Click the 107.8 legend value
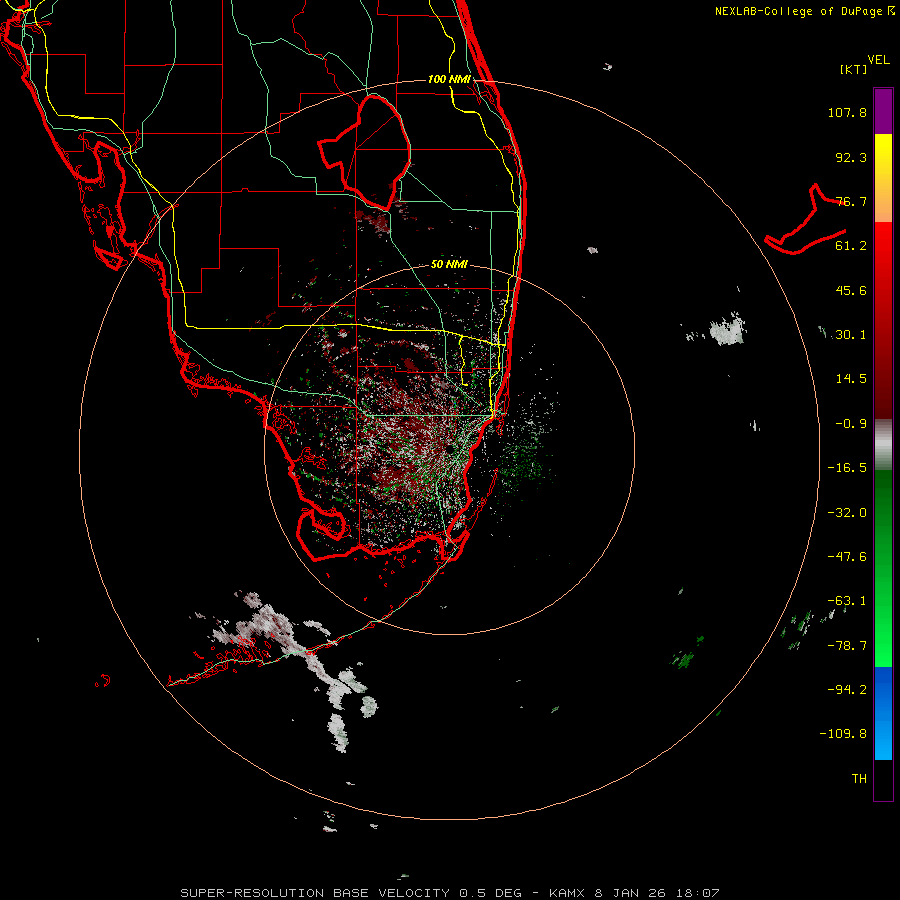Screen dimensions: 900x900 coord(847,112)
